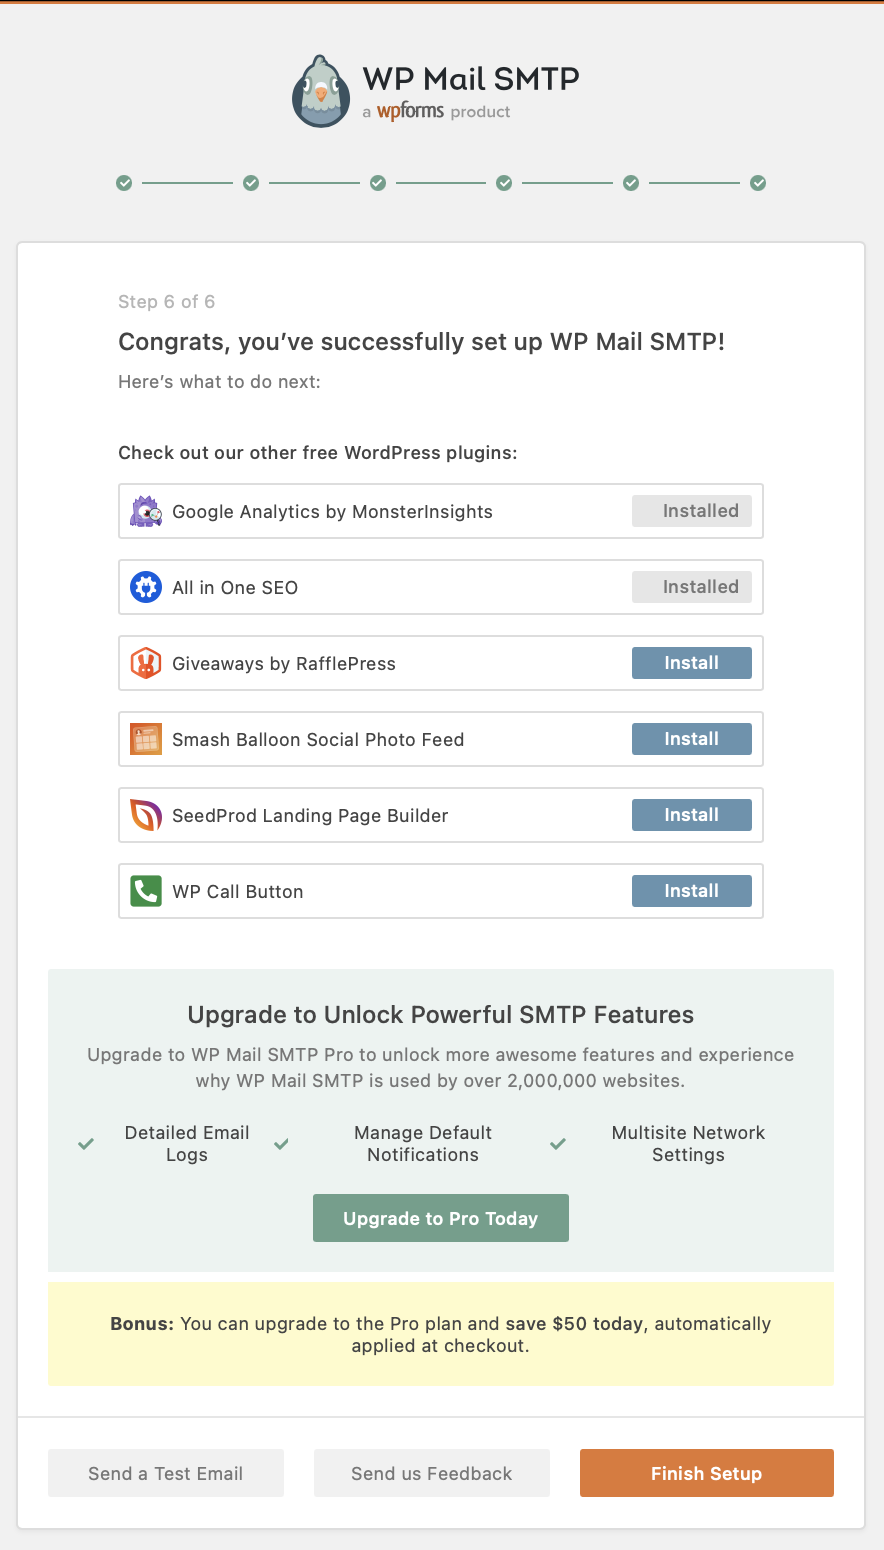Click the SeedProd Landing Page Builder icon
884x1550 pixels.
(x=146, y=815)
